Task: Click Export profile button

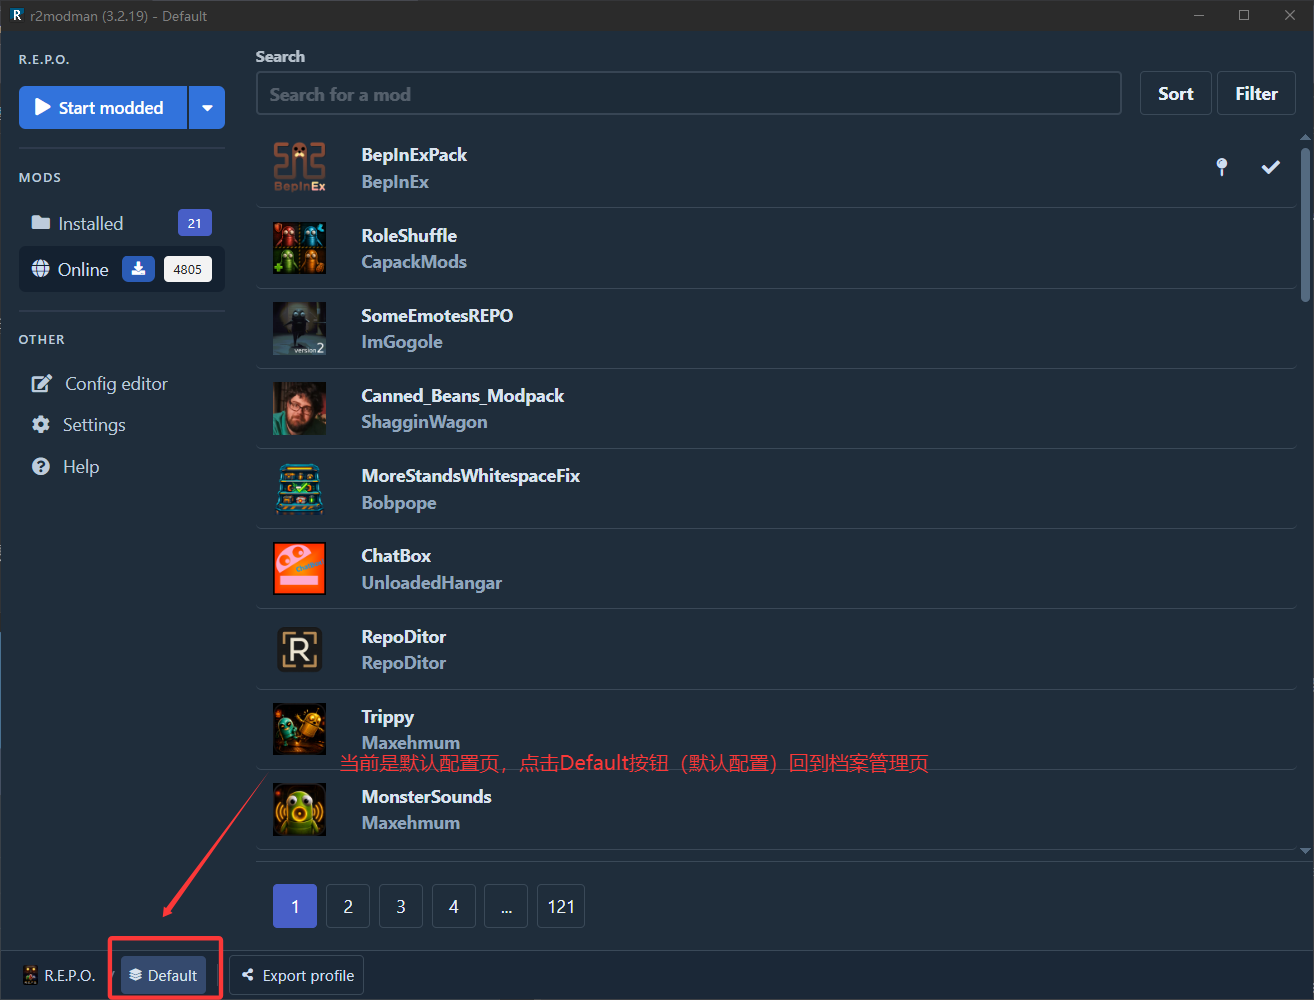Action: click(x=296, y=975)
